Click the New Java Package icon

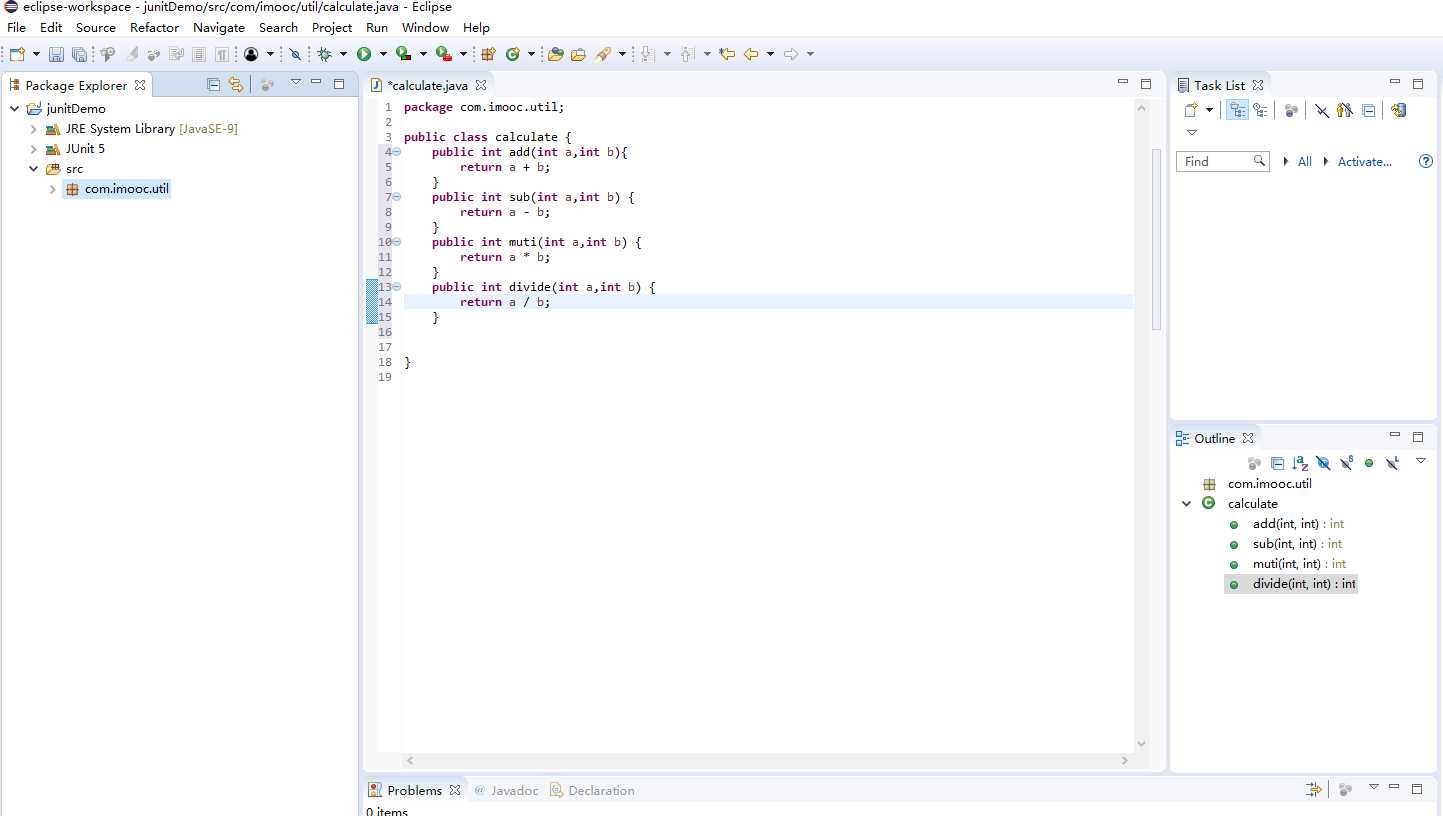[x=488, y=54]
